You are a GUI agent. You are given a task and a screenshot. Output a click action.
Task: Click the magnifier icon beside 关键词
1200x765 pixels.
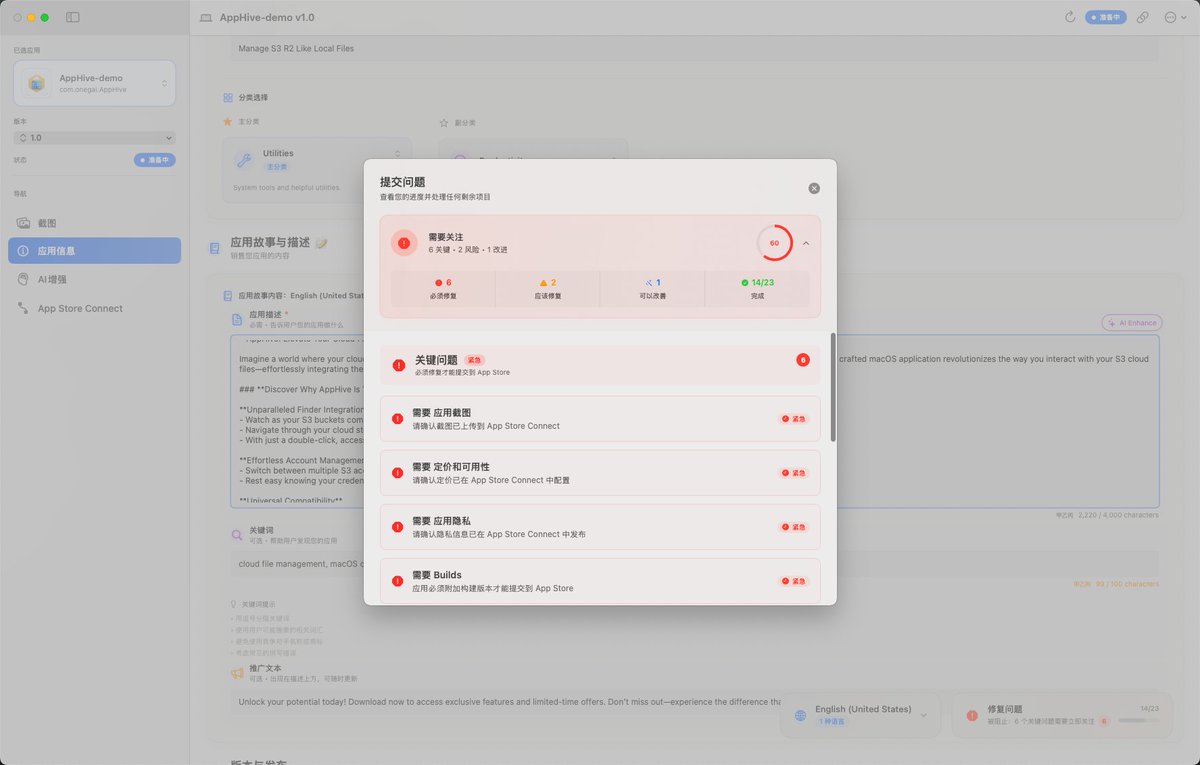click(237, 535)
